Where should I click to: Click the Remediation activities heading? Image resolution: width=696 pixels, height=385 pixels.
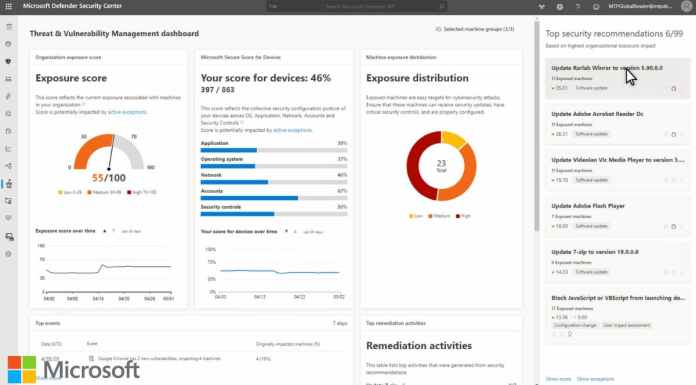click(419, 345)
